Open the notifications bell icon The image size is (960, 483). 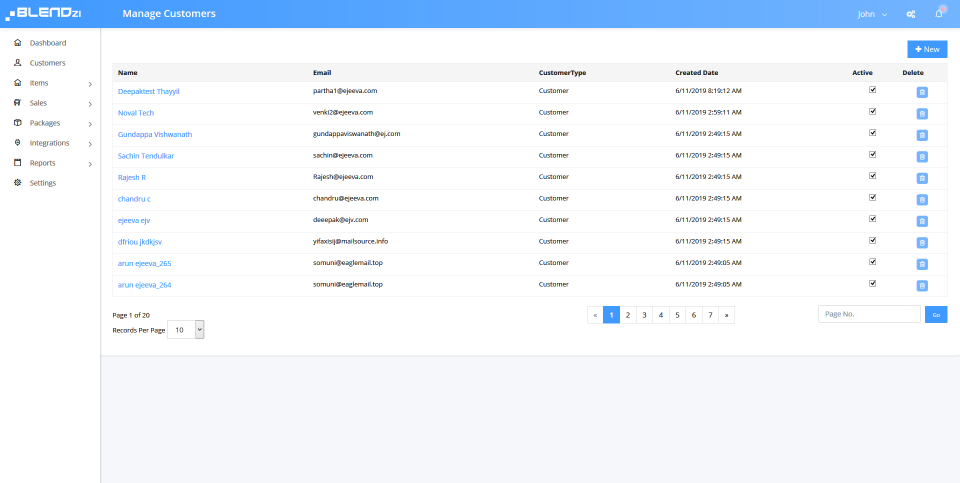coord(939,13)
